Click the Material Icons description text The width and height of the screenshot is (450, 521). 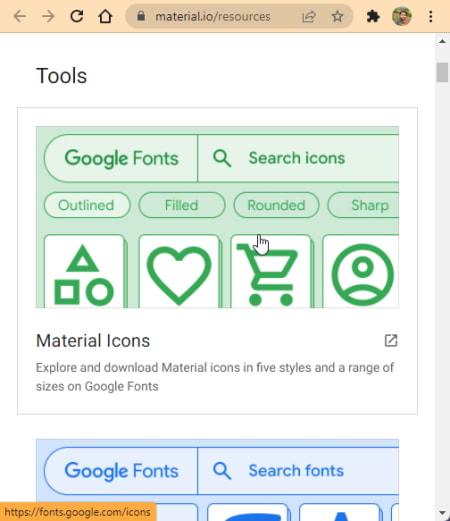tap(215, 377)
